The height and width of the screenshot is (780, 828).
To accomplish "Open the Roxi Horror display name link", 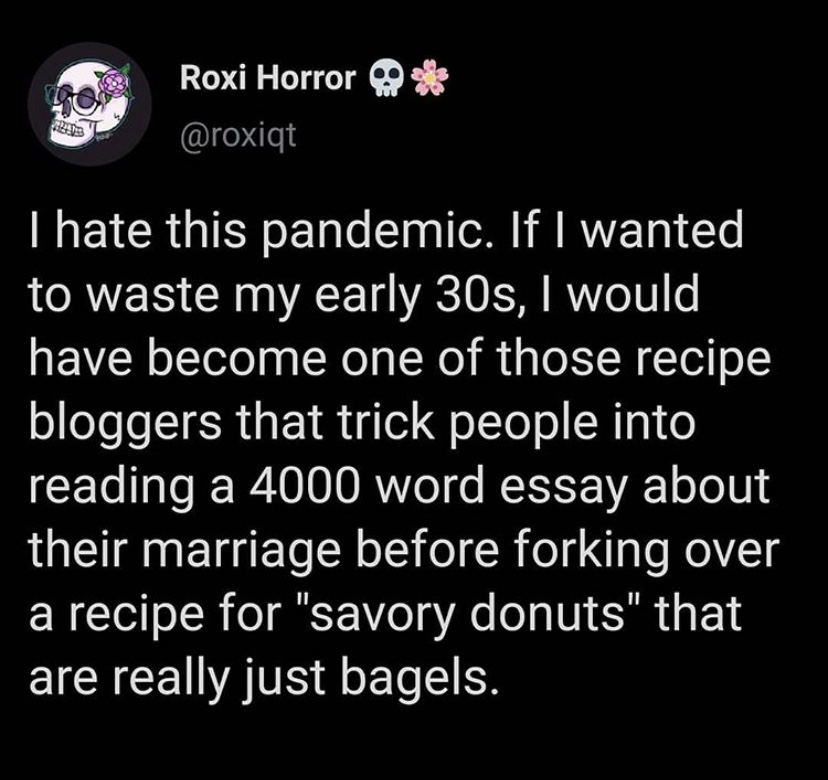I will (268, 79).
